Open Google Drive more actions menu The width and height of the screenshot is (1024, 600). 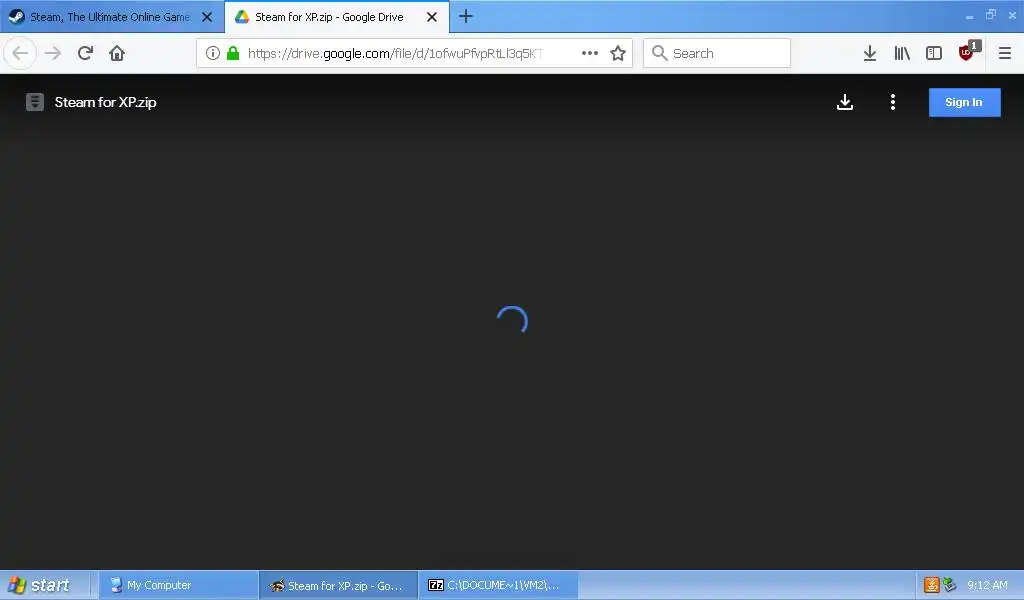(893, 102)
